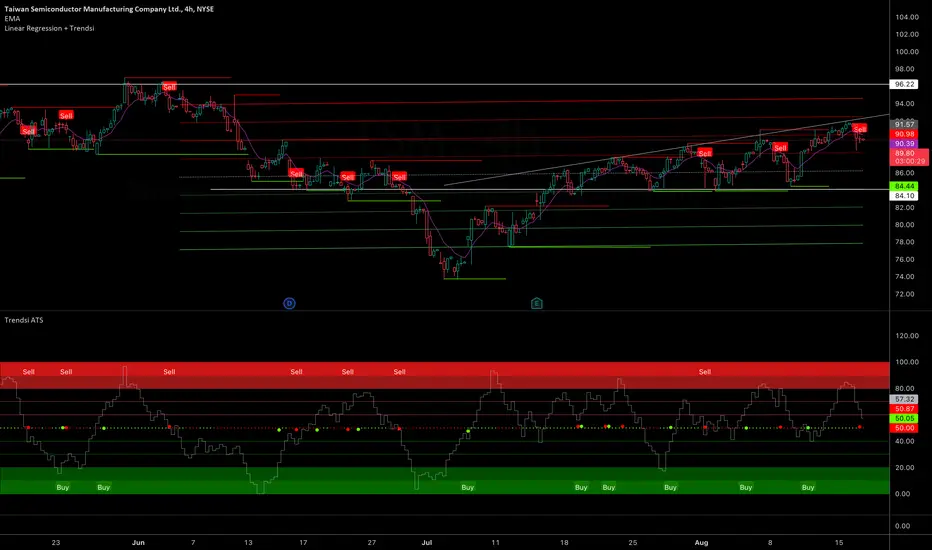The image size is (932, 550).
Task: Click the 57.32 oscillator value label
Action: click(x=904, y=399)
